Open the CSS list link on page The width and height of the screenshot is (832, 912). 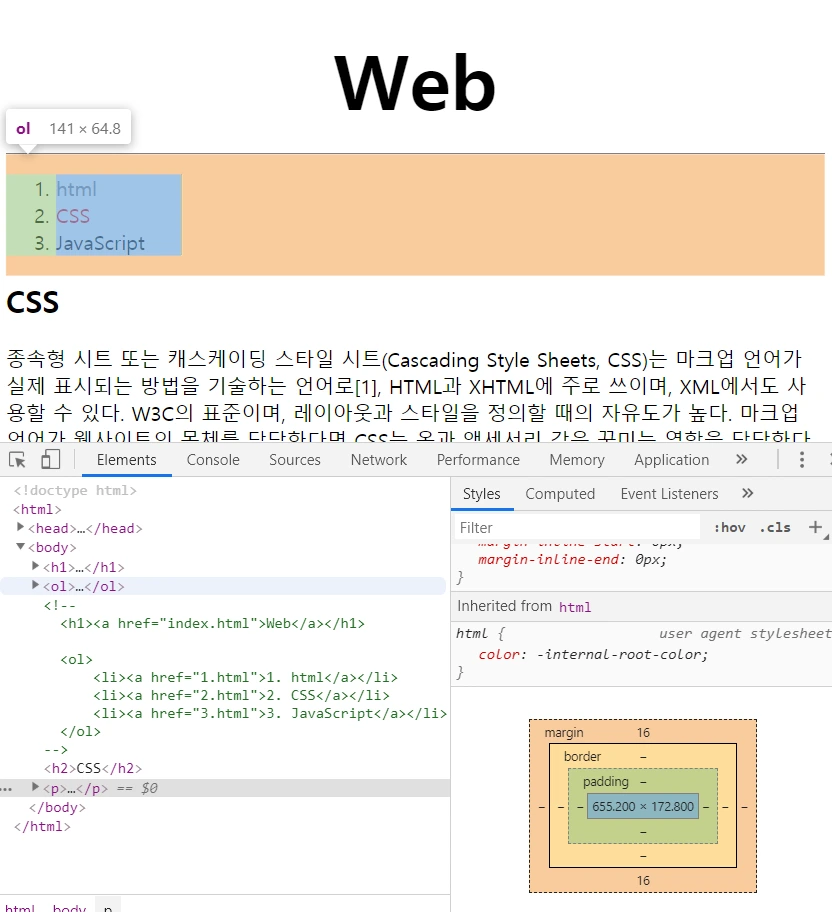pos(73,216)
